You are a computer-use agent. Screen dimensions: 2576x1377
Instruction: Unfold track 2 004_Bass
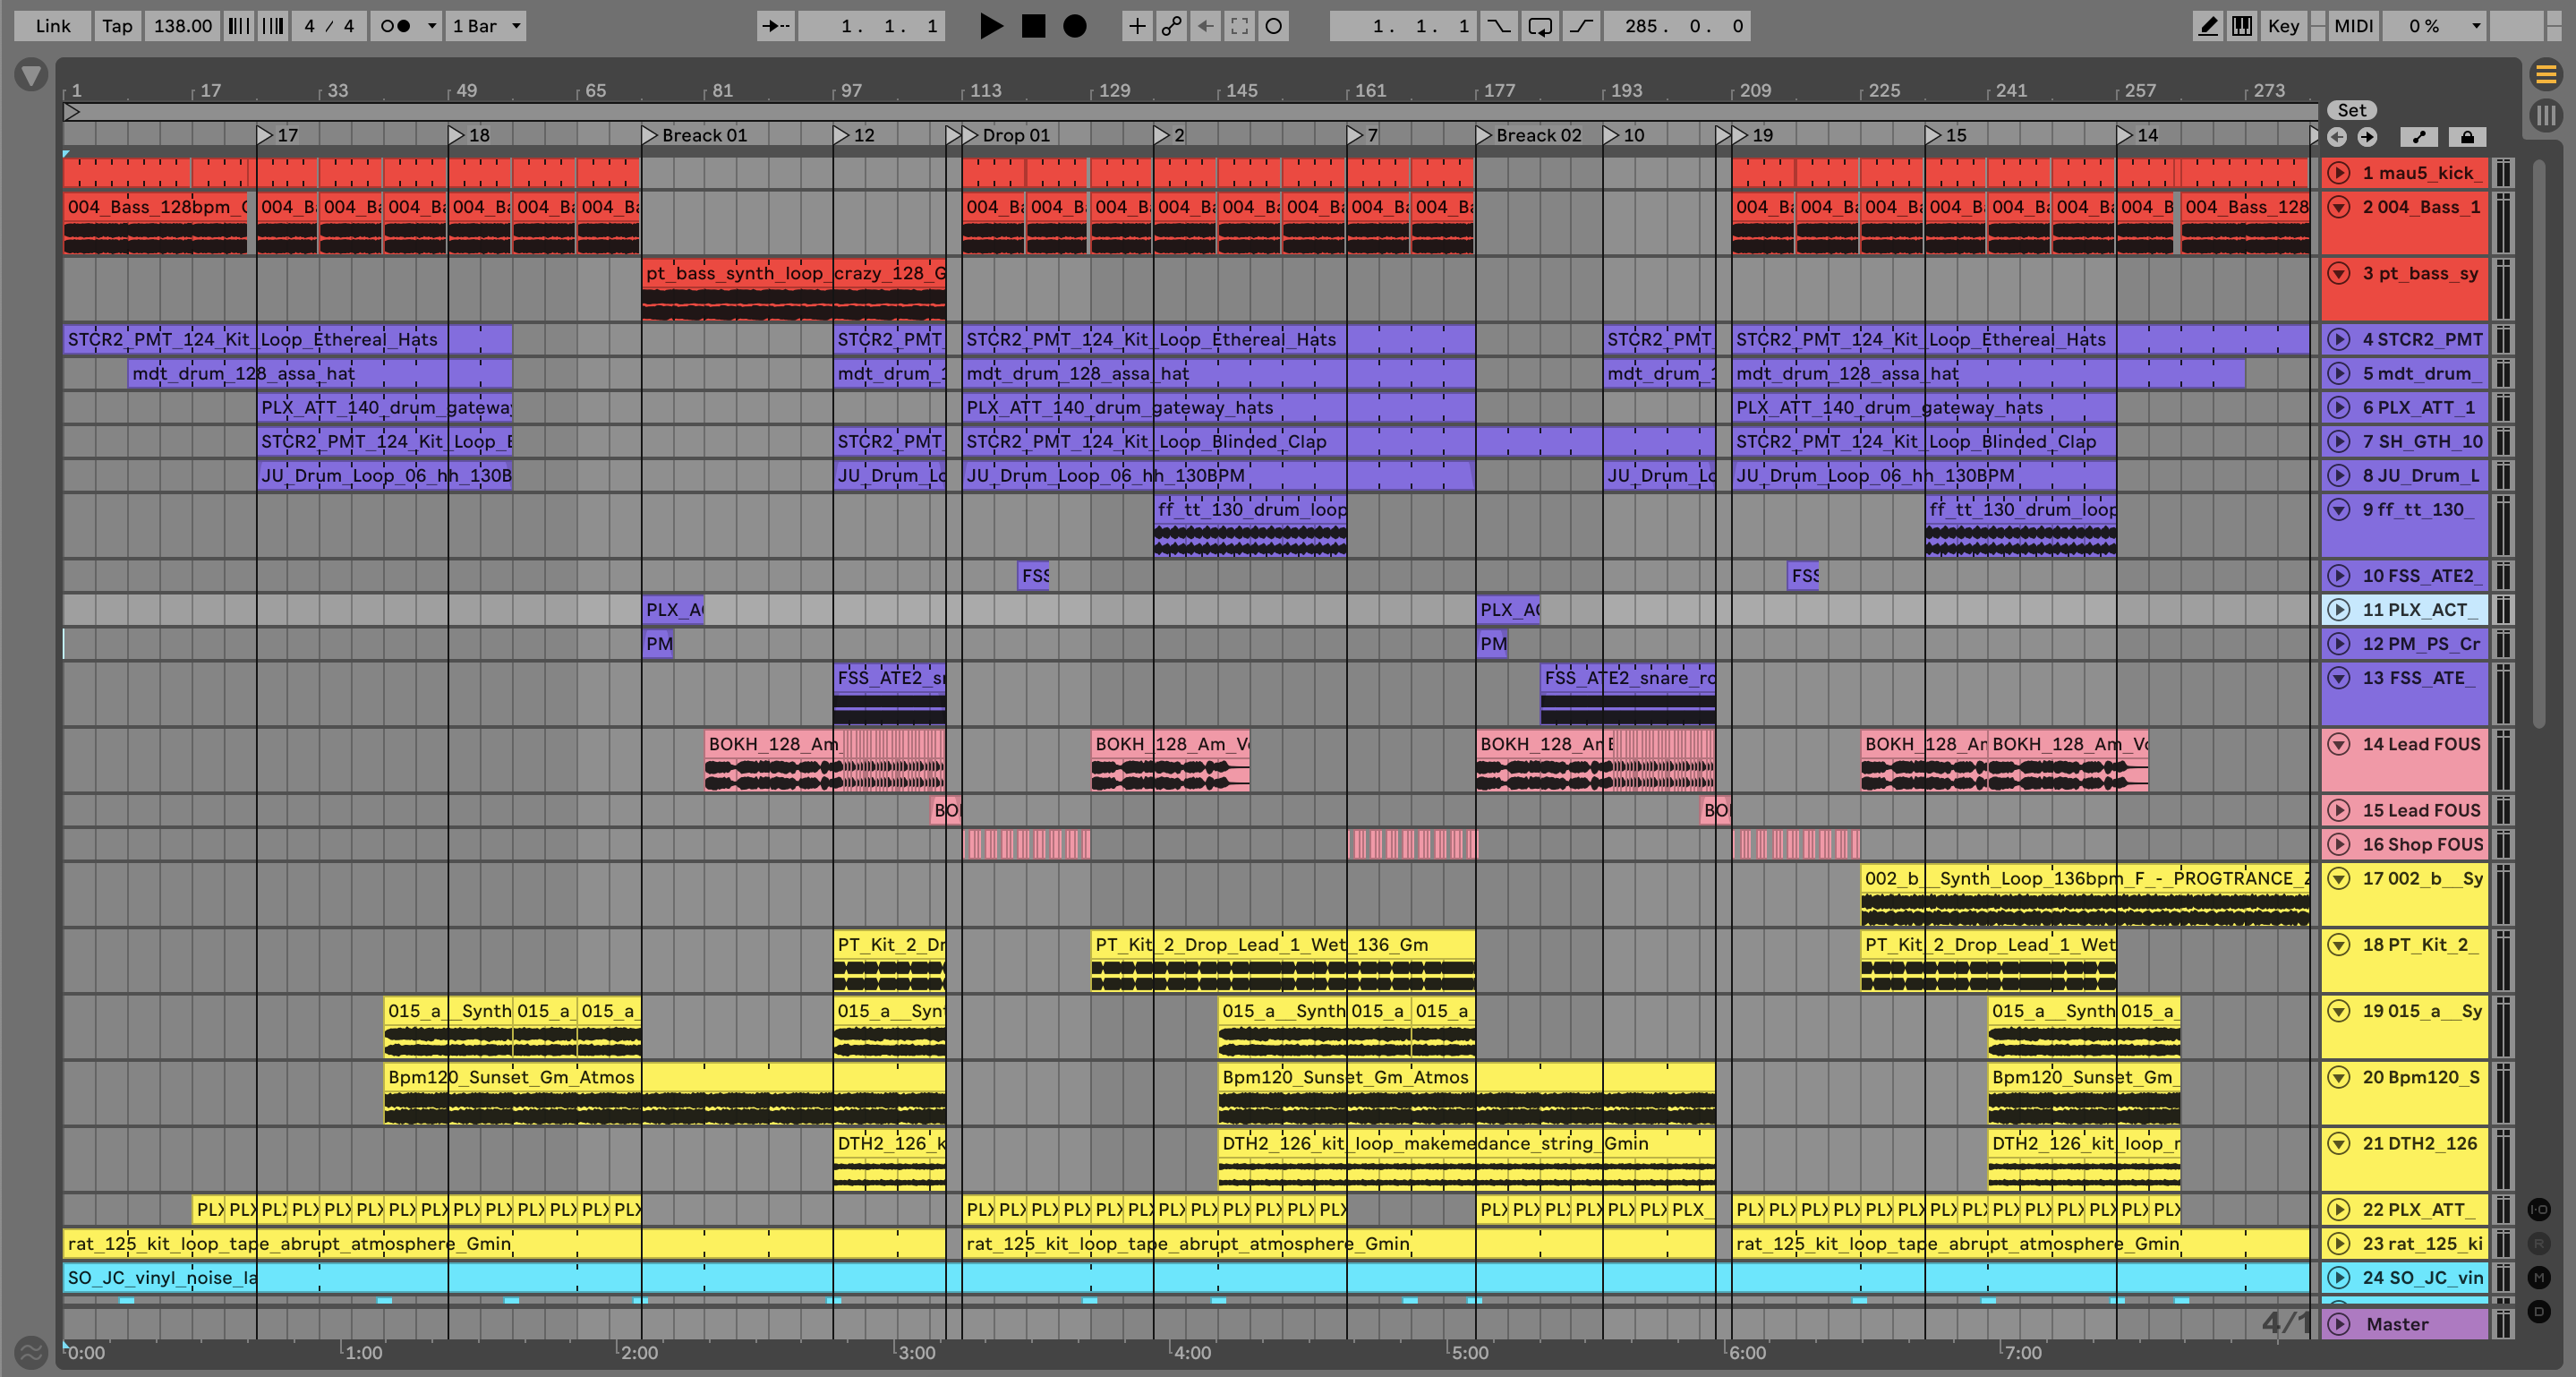pyautogui.click(x=2338, y=207)
